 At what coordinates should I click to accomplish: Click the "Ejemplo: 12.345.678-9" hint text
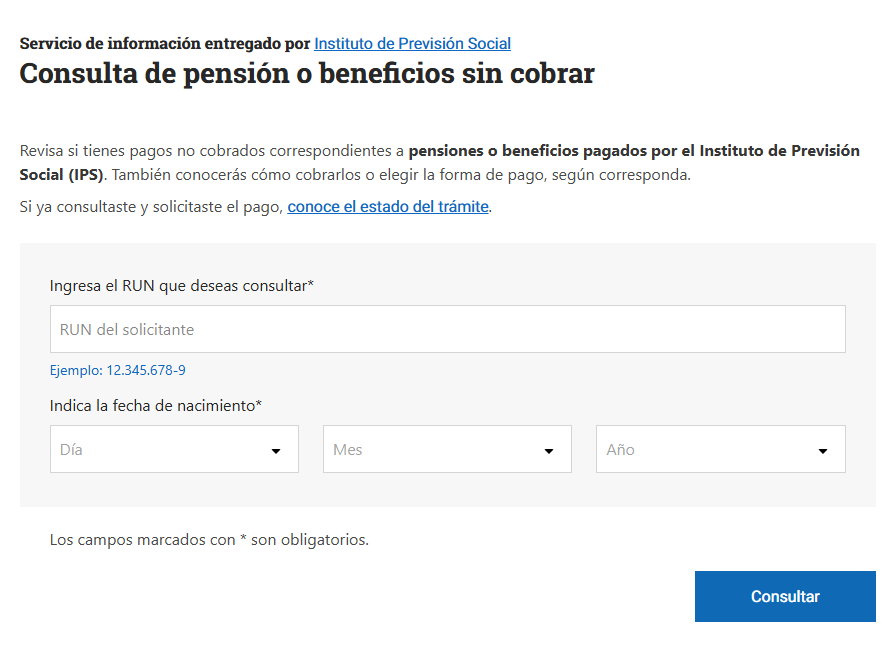tap(117, 370)
